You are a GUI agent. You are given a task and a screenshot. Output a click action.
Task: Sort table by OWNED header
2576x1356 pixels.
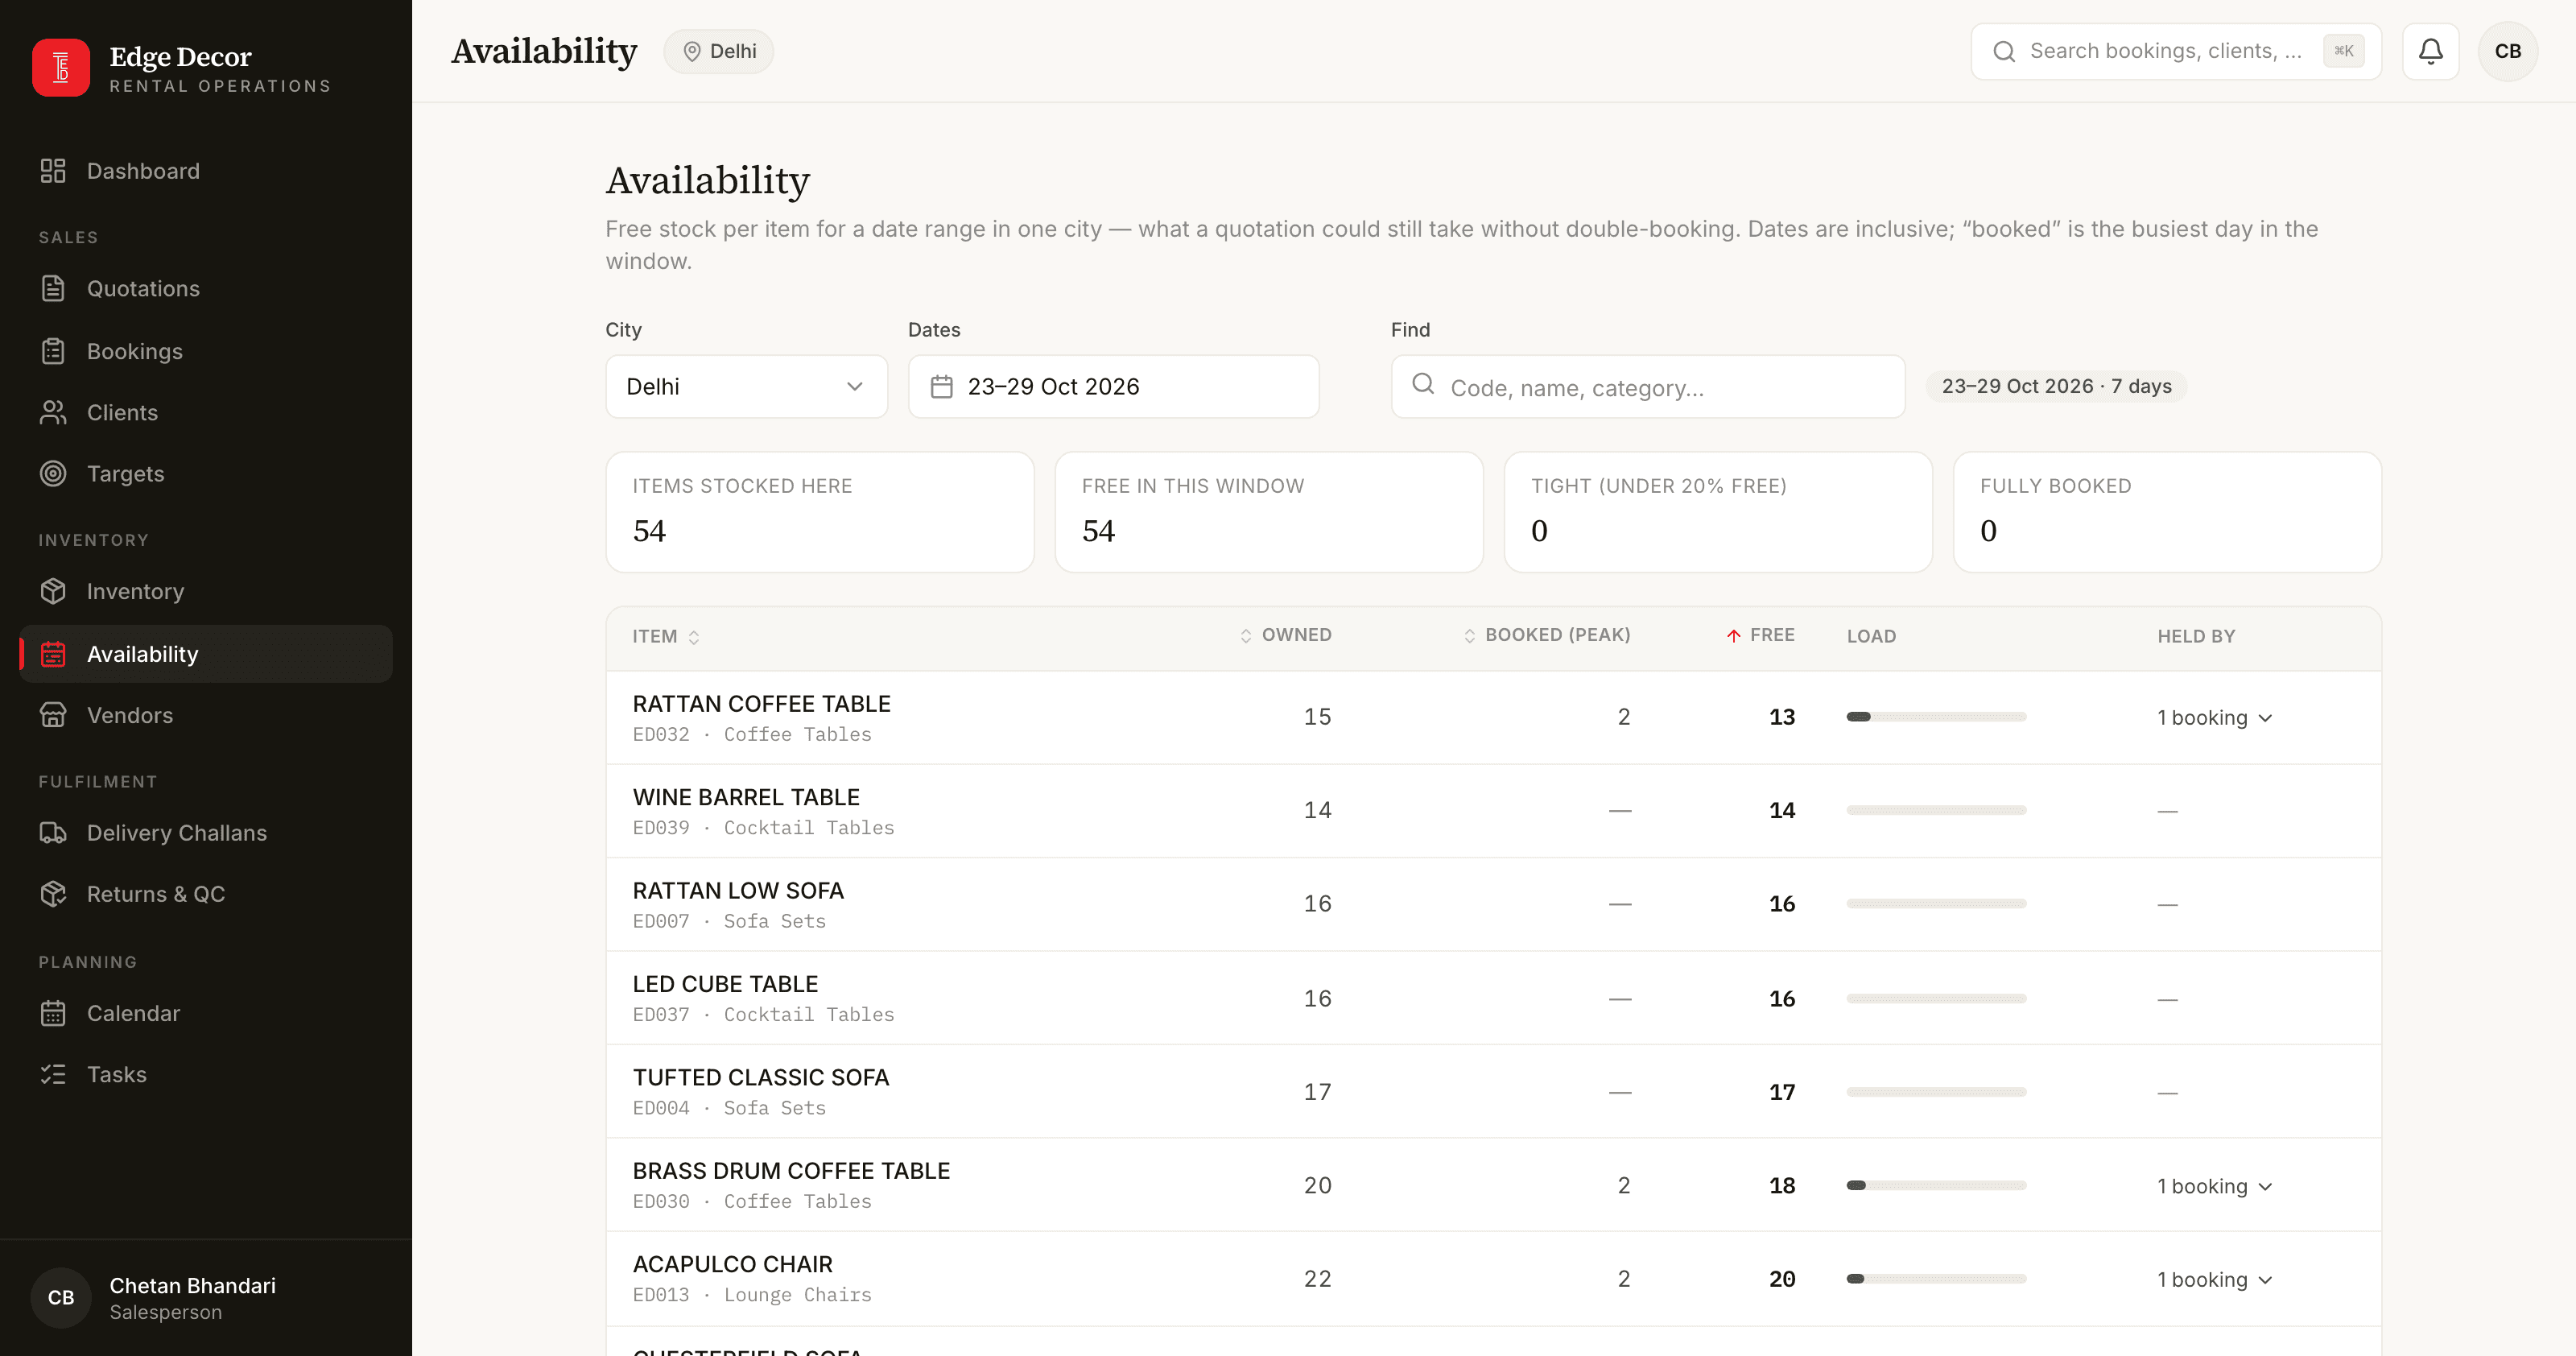pyautogui.click(x=1286, y=635)
